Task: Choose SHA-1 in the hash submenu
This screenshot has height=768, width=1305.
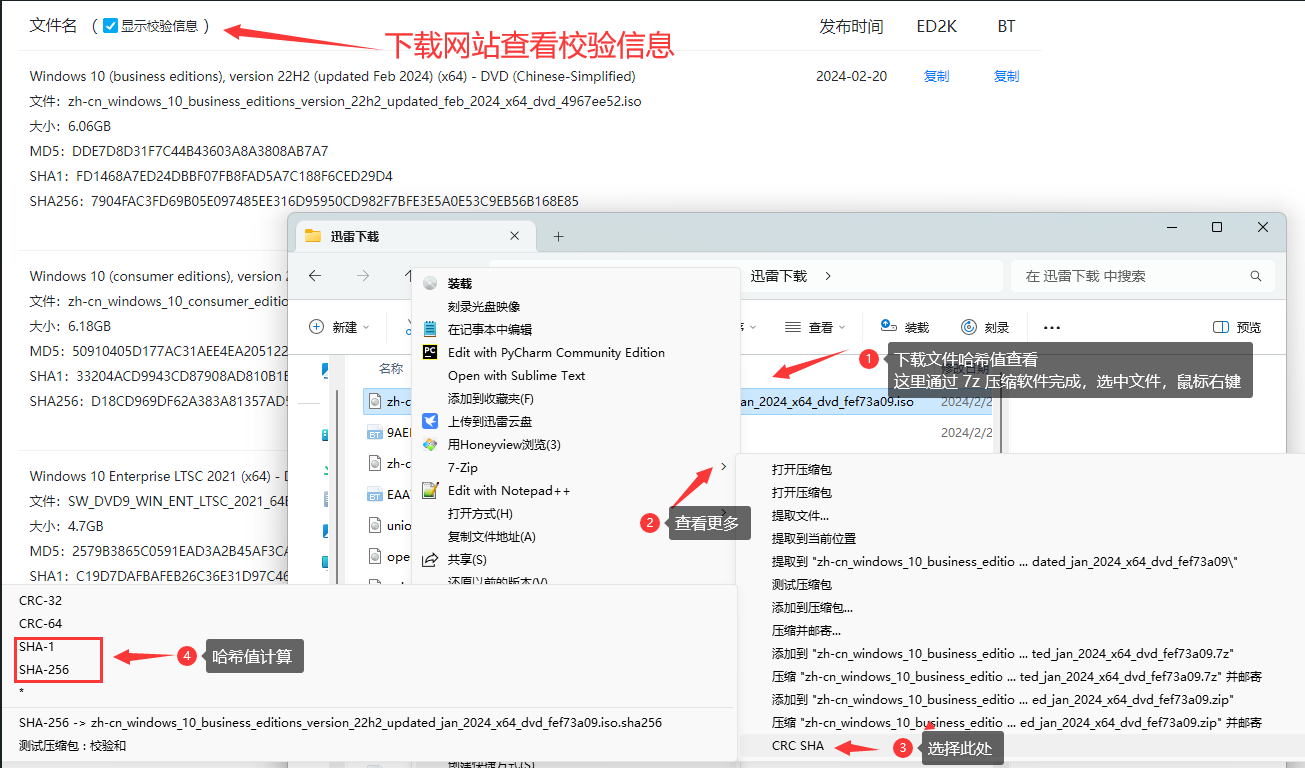Action: (x=36, y=646)
